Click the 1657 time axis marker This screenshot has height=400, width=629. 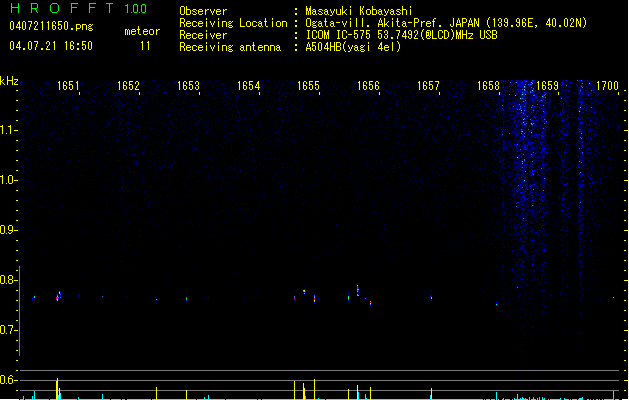pyautogui.click(x=428, y=86)
